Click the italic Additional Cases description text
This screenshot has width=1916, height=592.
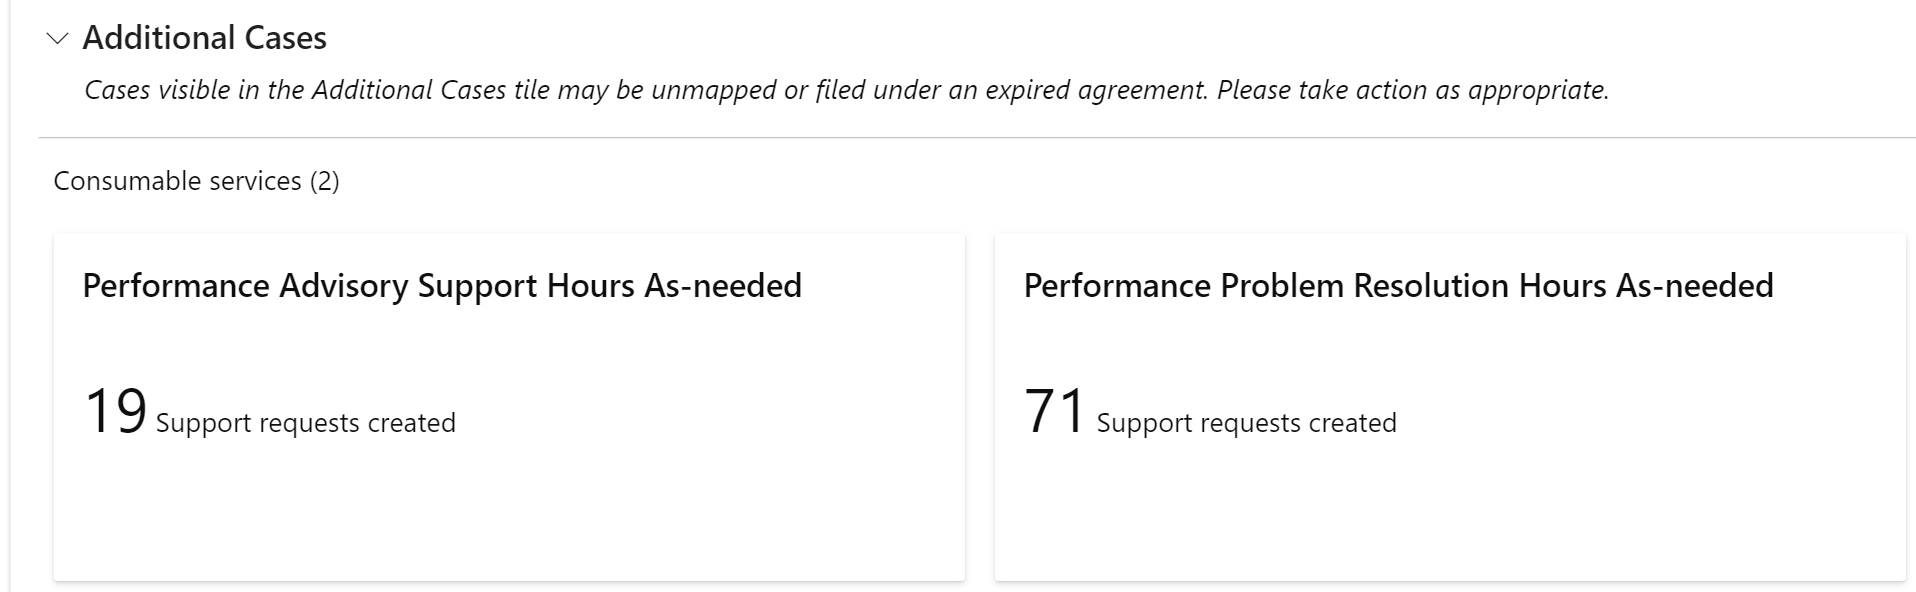coord(846,90)
